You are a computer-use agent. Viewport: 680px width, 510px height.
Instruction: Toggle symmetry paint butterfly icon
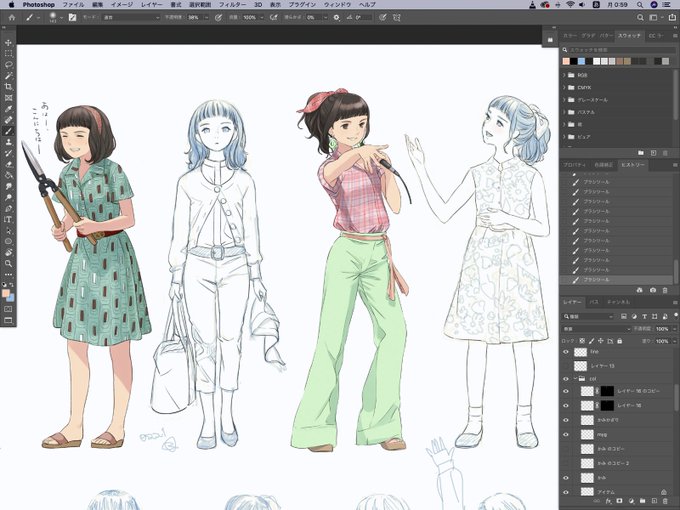click(397, 17)
